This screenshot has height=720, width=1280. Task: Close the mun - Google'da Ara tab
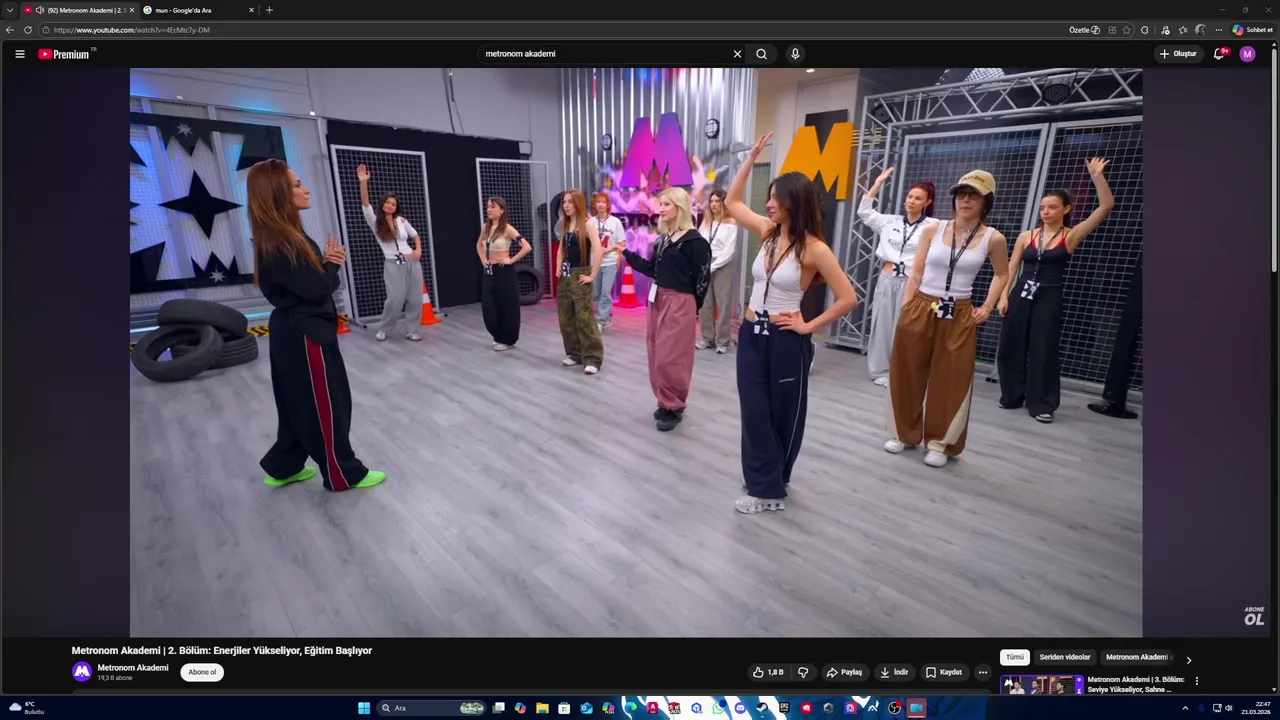pos(251,10)
